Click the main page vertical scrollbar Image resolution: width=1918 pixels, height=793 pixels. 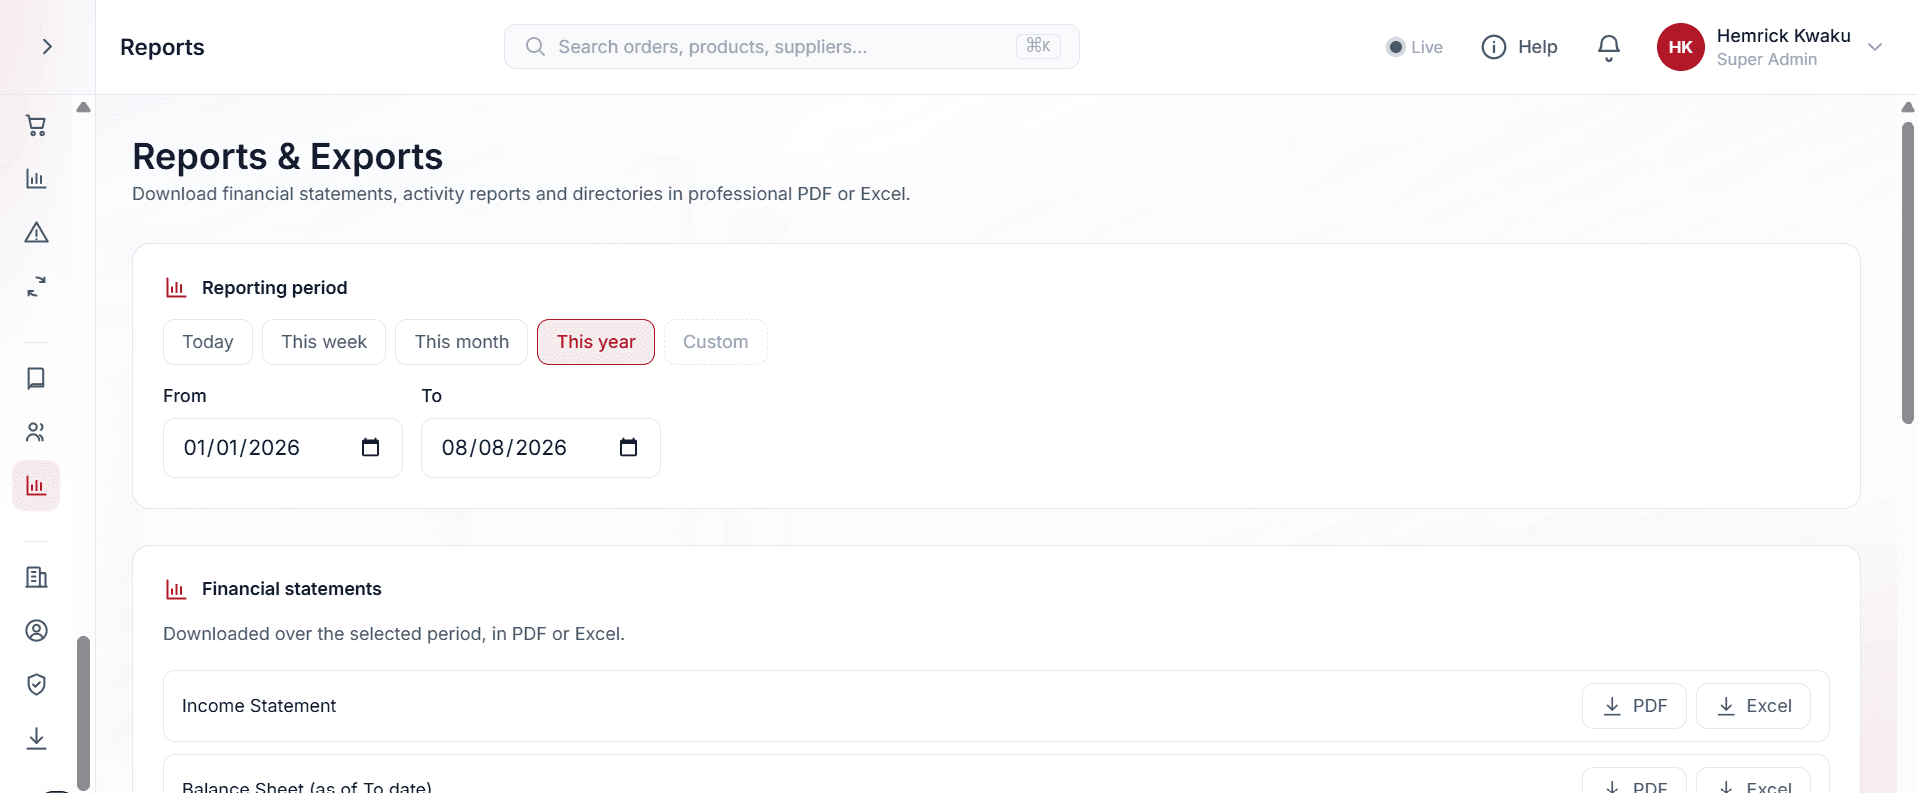1908,273
